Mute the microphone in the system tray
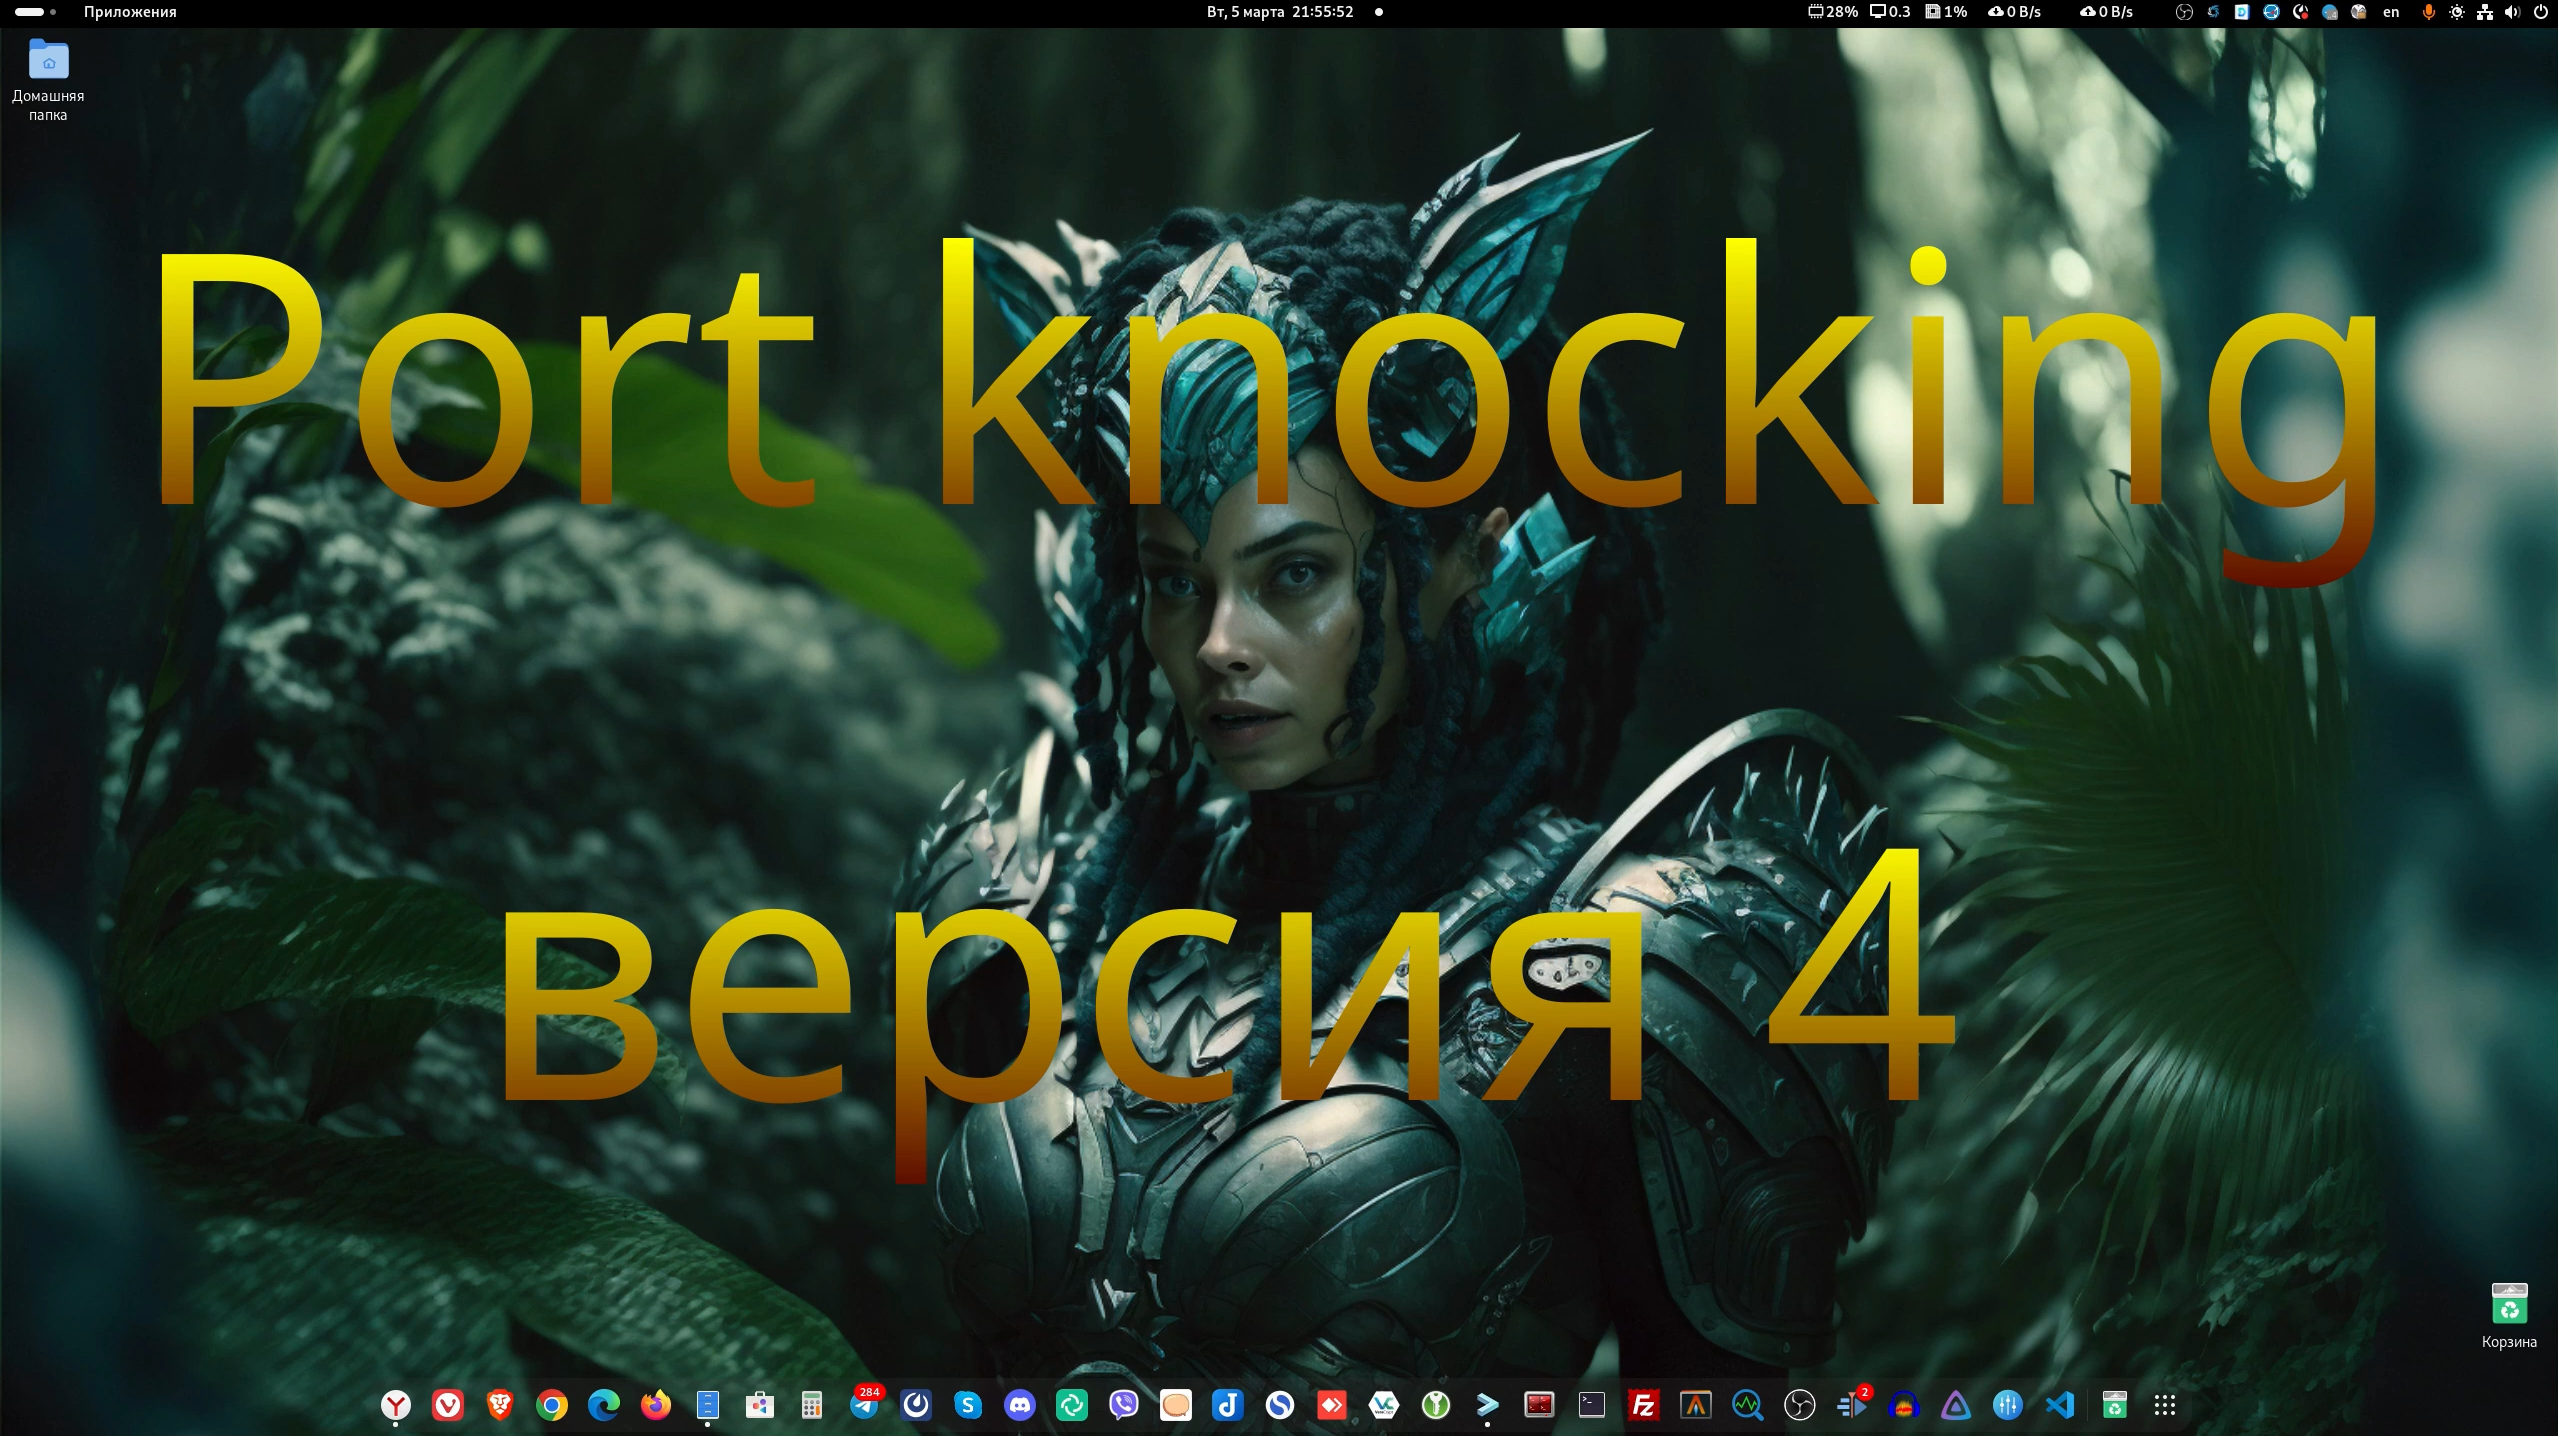 click(x=2430, y=12)
